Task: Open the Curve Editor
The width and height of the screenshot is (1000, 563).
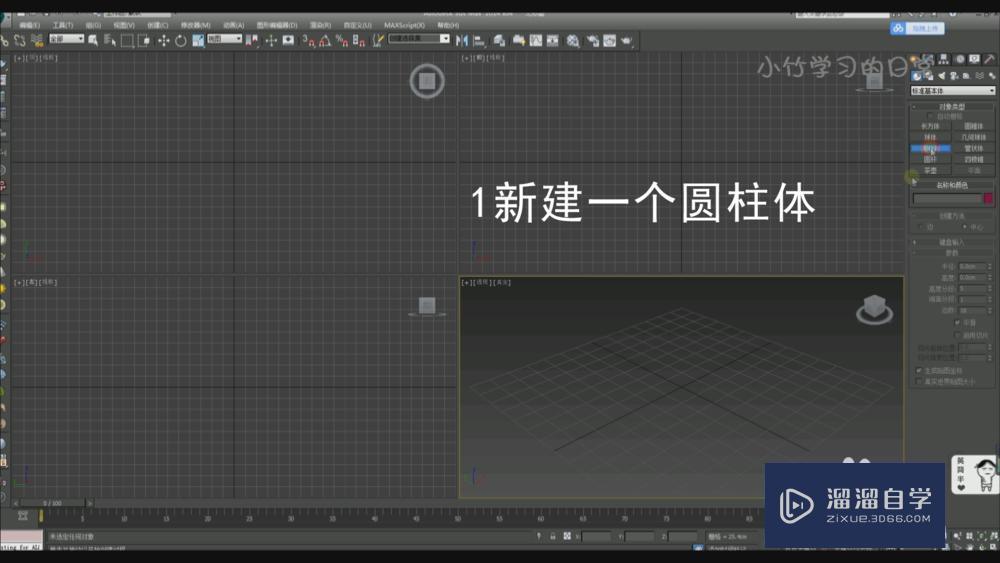Action: [536, 41]
